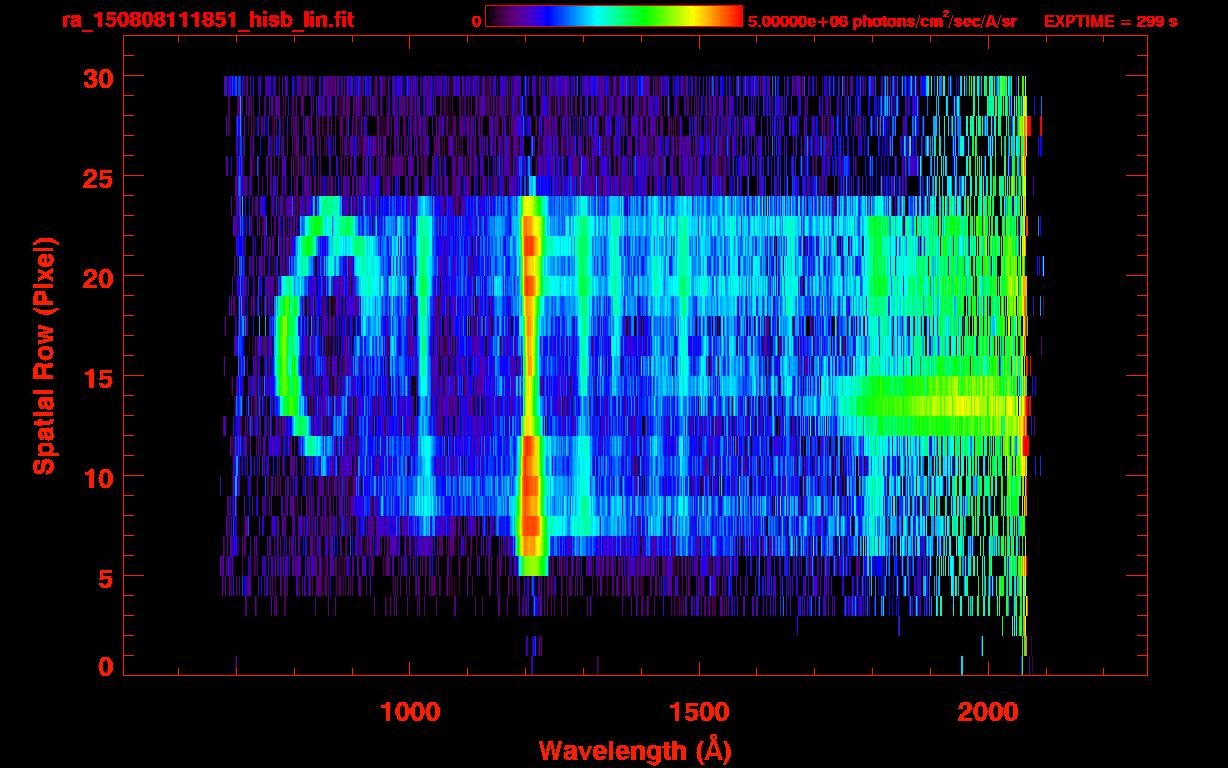
Task: Click the 1000 tick label on wavelength axis
Action: [410, 712]
